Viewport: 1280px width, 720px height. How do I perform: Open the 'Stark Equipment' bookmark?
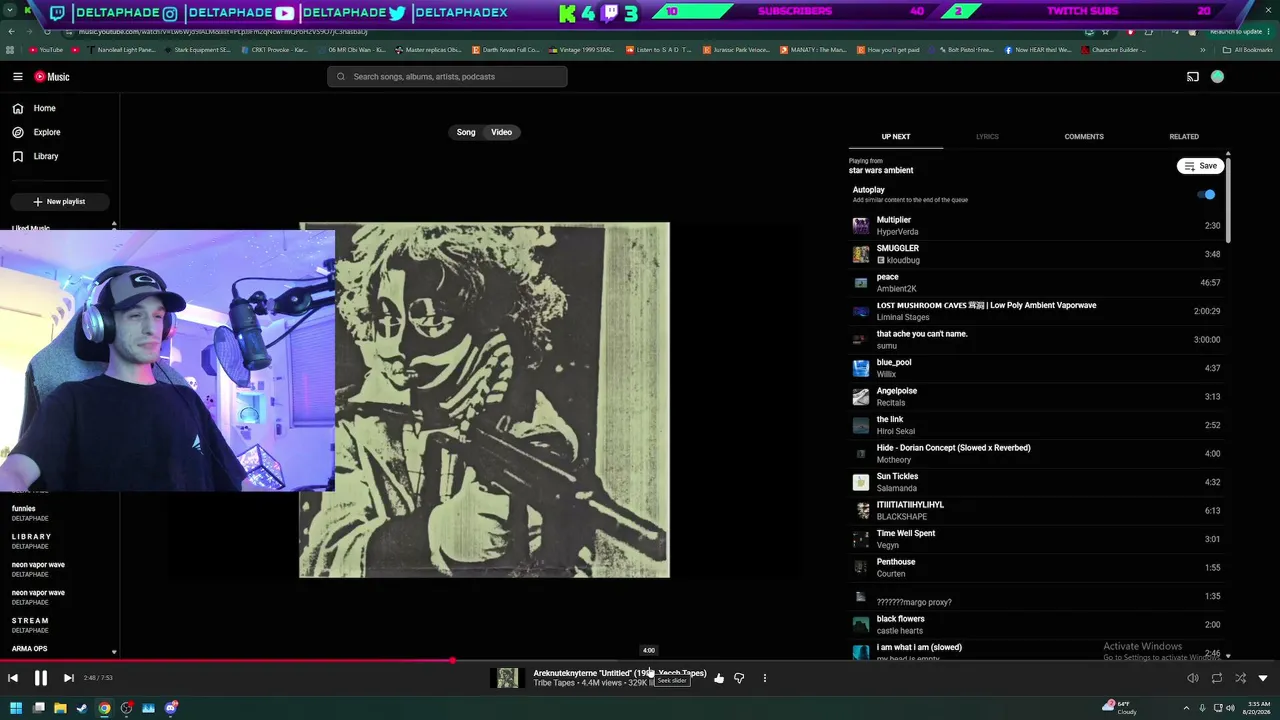pyautogui.click(x=196, y=50)
